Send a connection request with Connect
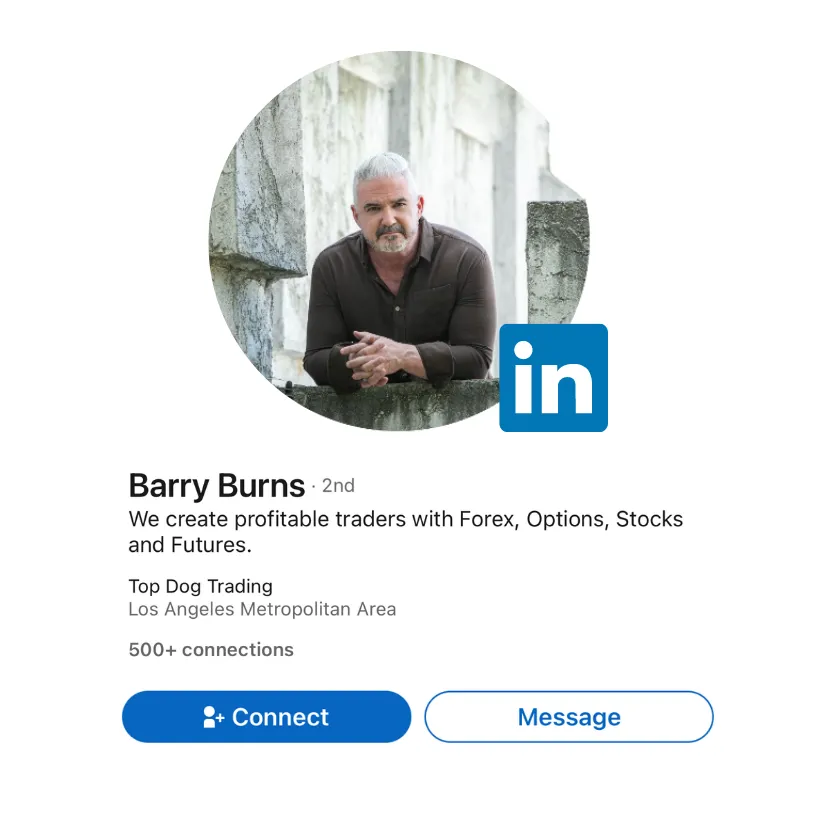This screenshot has width=813, height=813. click(267, 717)
